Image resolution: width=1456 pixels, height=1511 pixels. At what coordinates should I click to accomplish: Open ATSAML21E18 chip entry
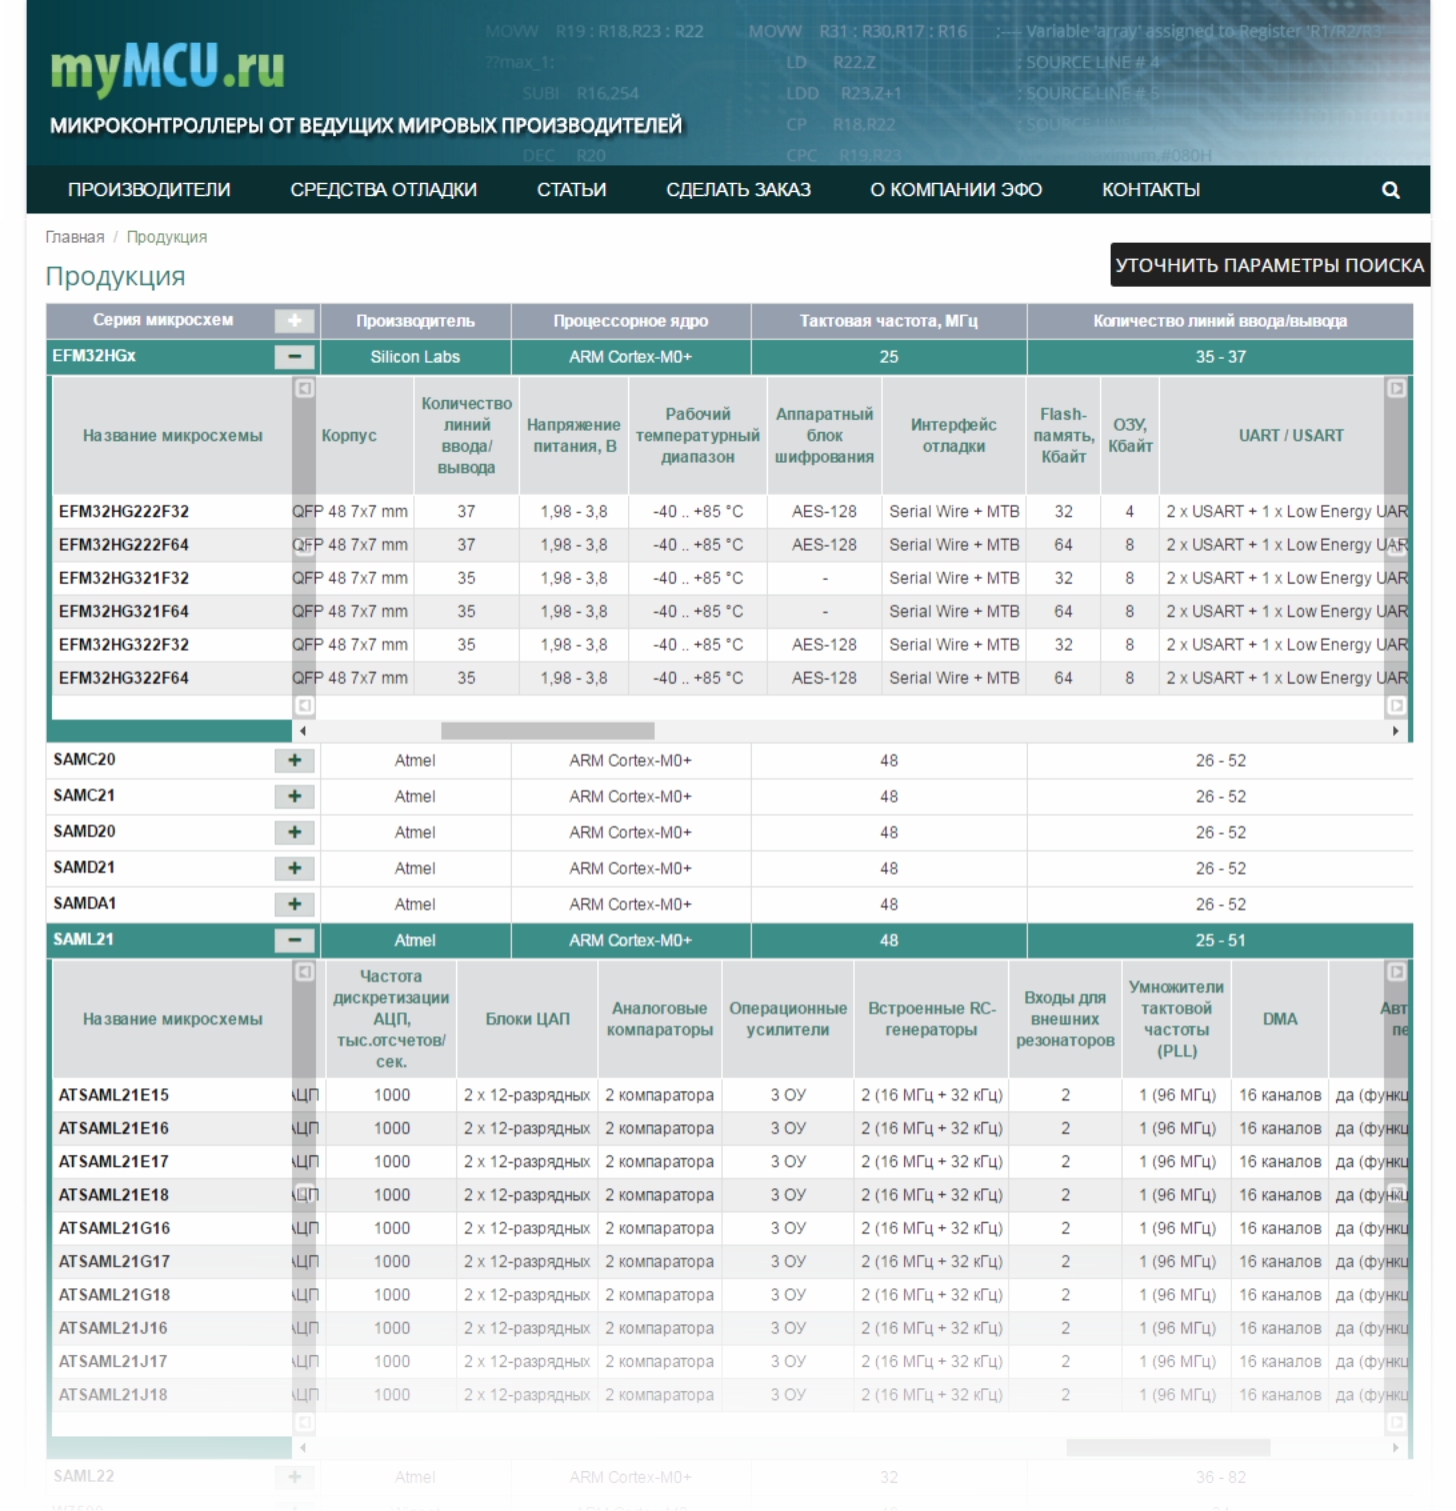[114, 1195]
